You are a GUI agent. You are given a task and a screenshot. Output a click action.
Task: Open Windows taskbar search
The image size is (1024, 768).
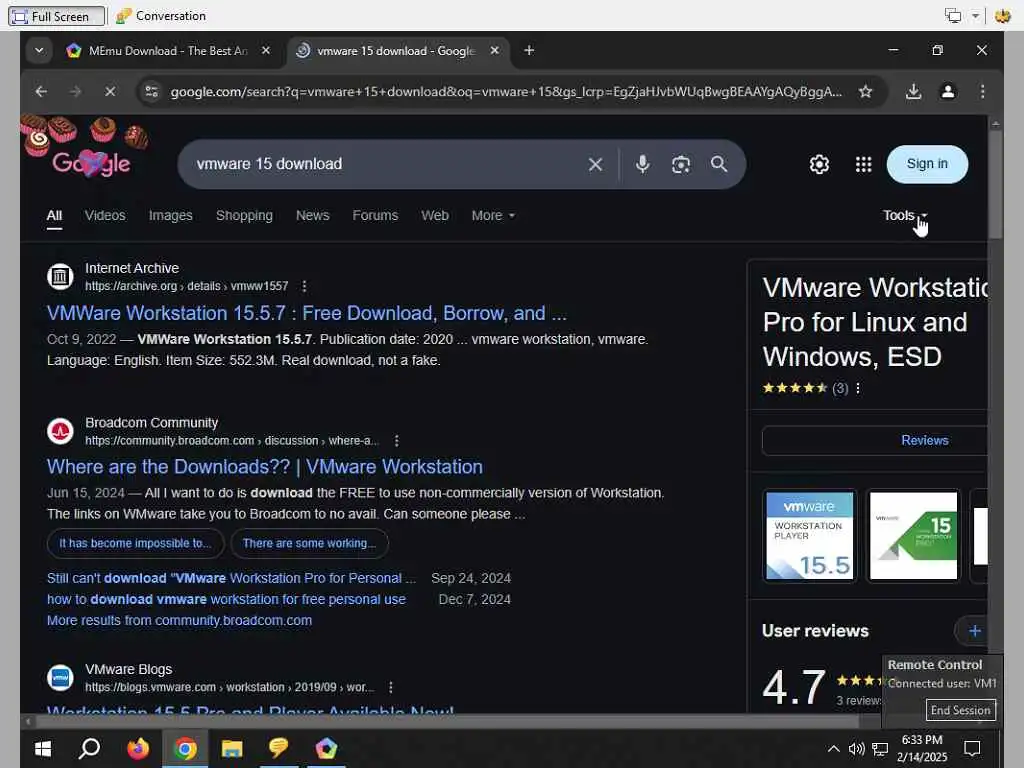pos(89,748)
